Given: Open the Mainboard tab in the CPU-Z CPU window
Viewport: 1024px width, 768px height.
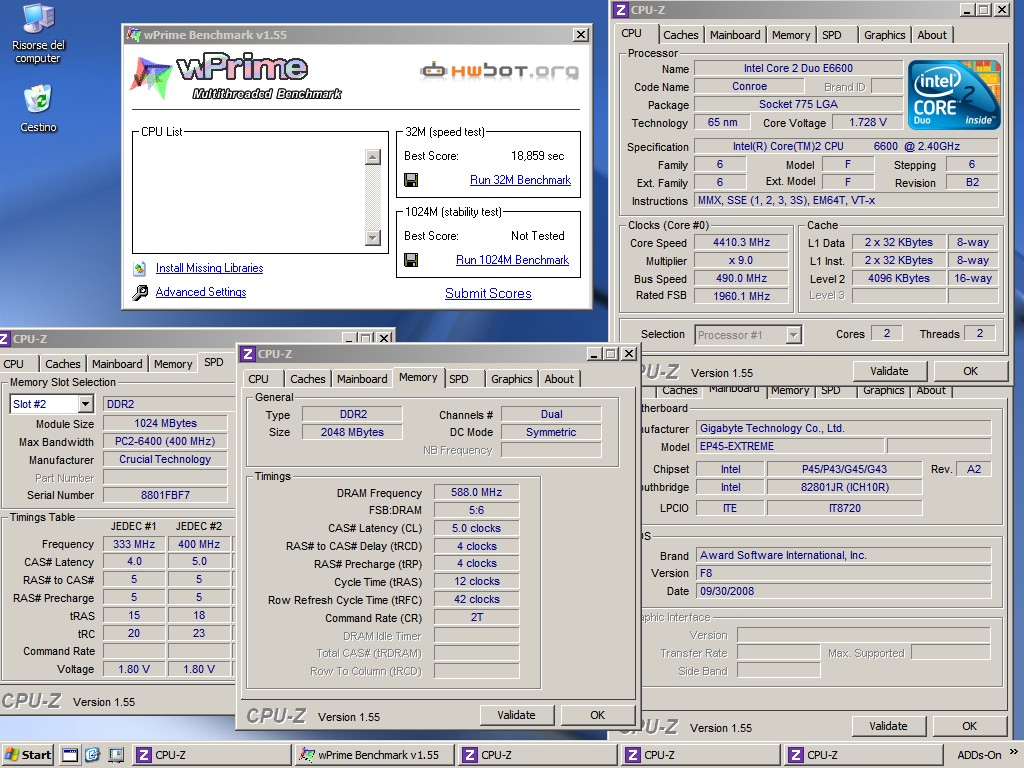Looking at the screenshot, I should pos(735,35).
